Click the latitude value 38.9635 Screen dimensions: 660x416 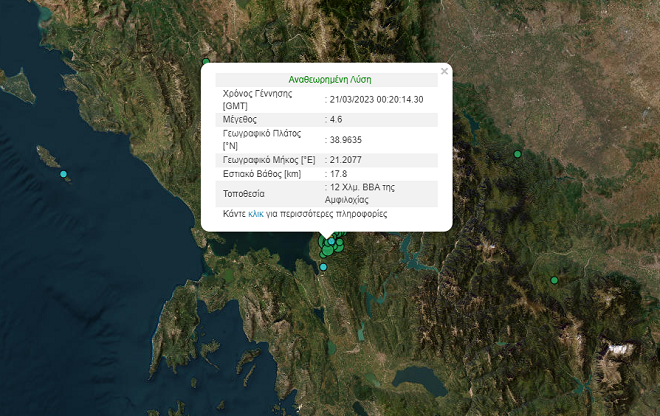pyautogui.click(x=347, y=140)
